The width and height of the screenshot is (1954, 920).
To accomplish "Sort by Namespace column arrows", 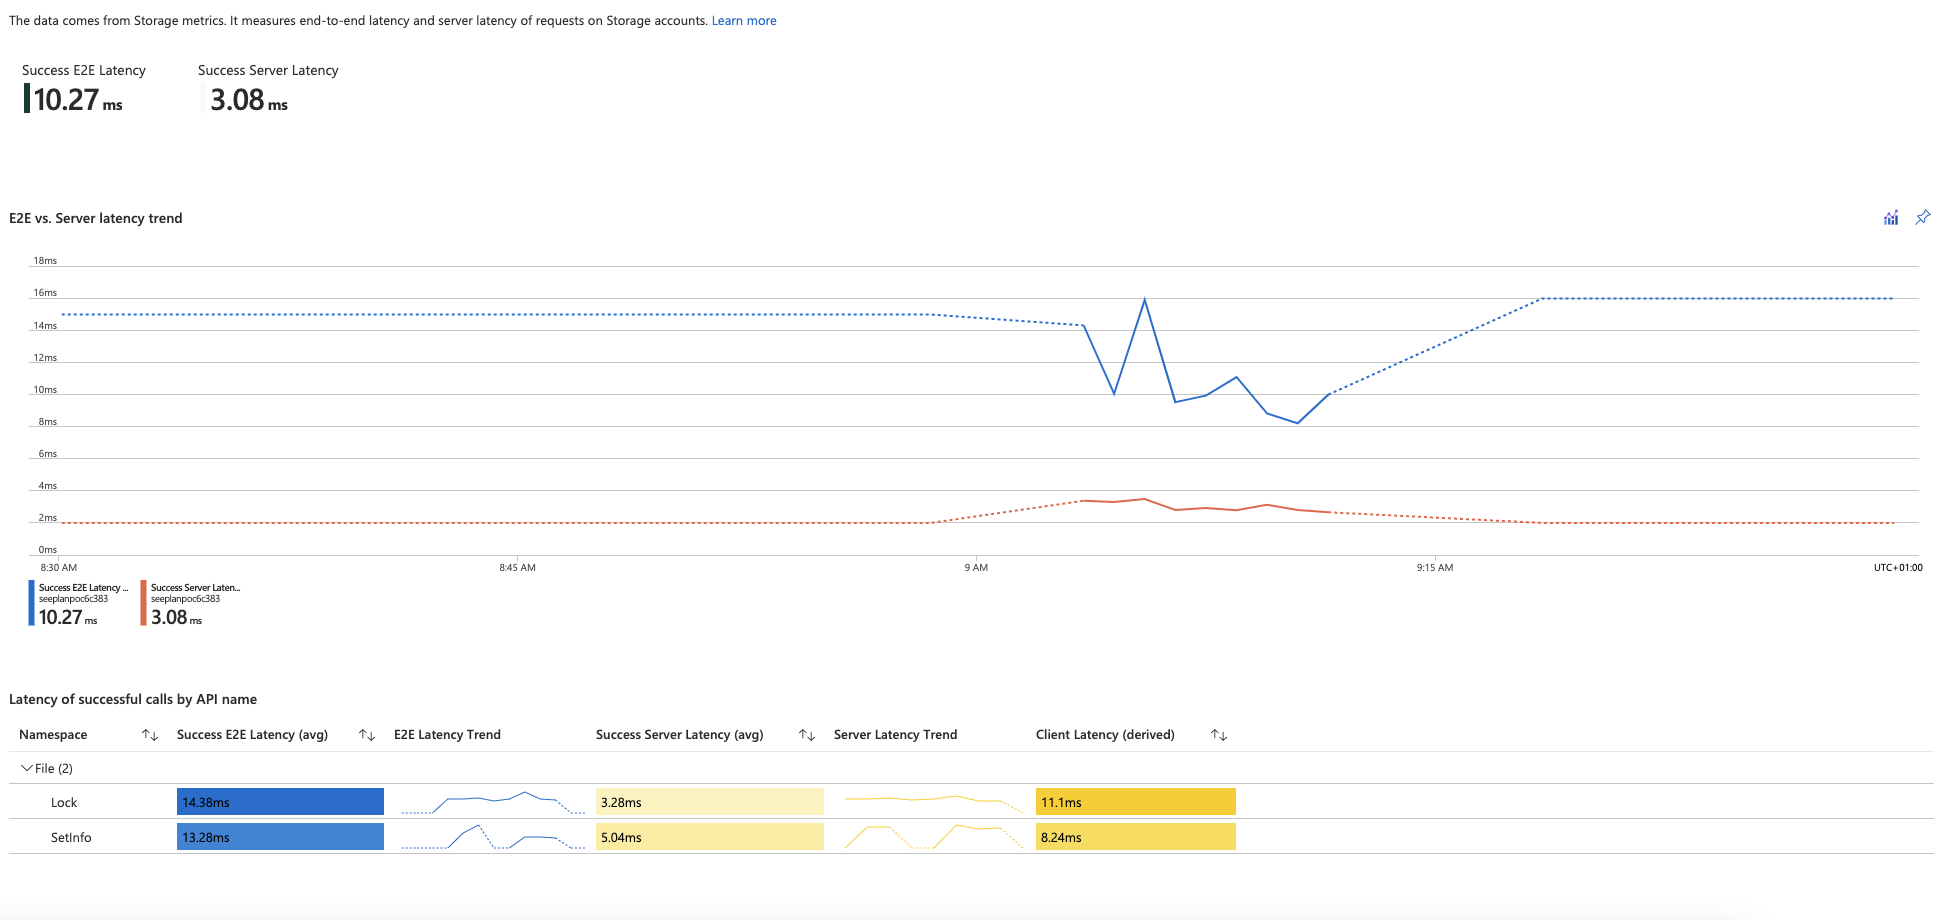I will coord(150,735).
